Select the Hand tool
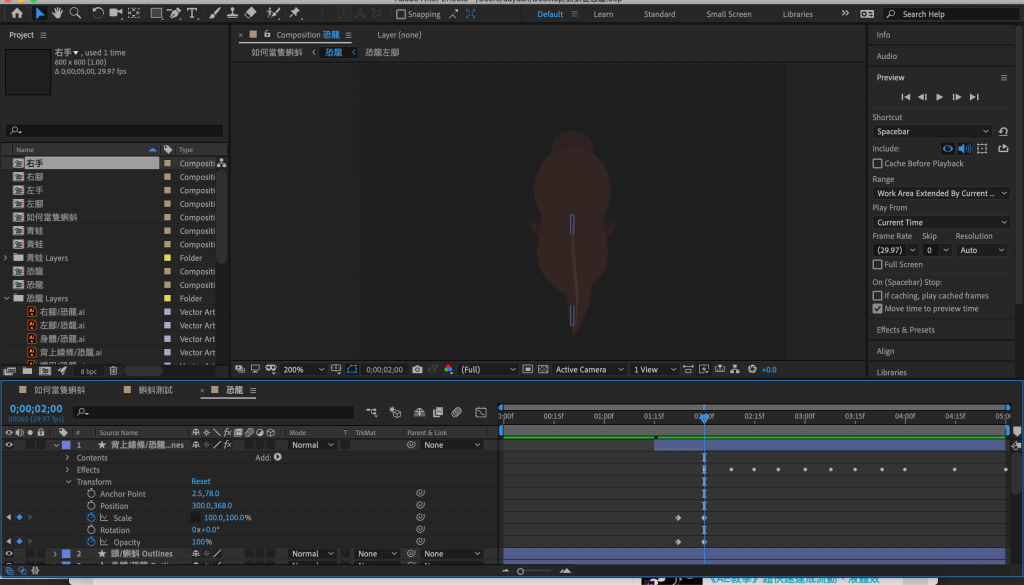The width and height of the screenshot is (1024, 585). 58,14
